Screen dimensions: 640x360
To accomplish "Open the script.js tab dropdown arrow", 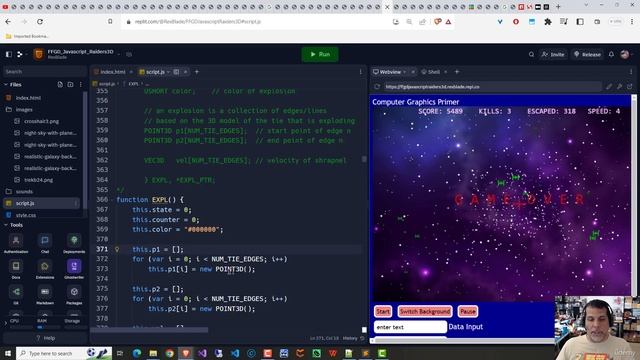I will pyautogui.click(x=168, y=72).
